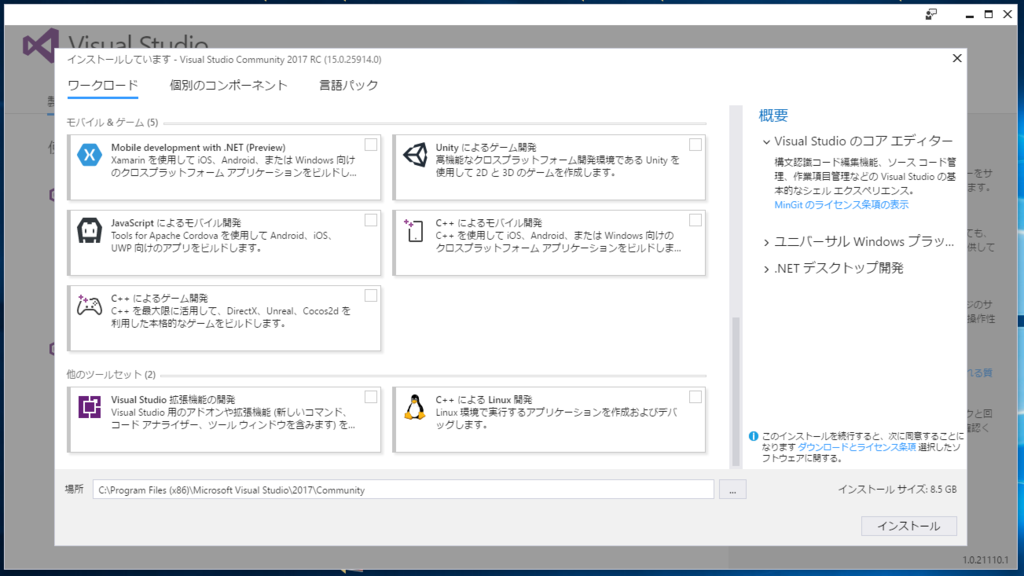This screenshot has width=1024, height=576.
Task: Close the installer workload dialog
Action: [957, 58]
